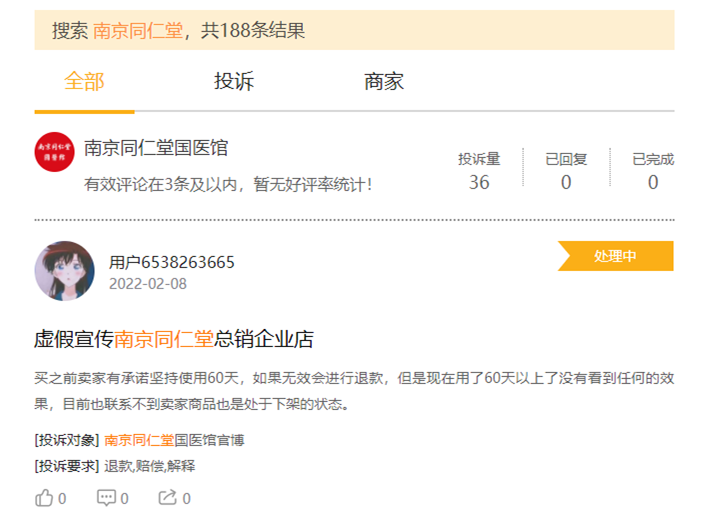Image resolution: width=707 pixels, height=519 pixels.
Task: Click the 处理中 status badge
Action: pyautogui.click(x=615, y=256)
